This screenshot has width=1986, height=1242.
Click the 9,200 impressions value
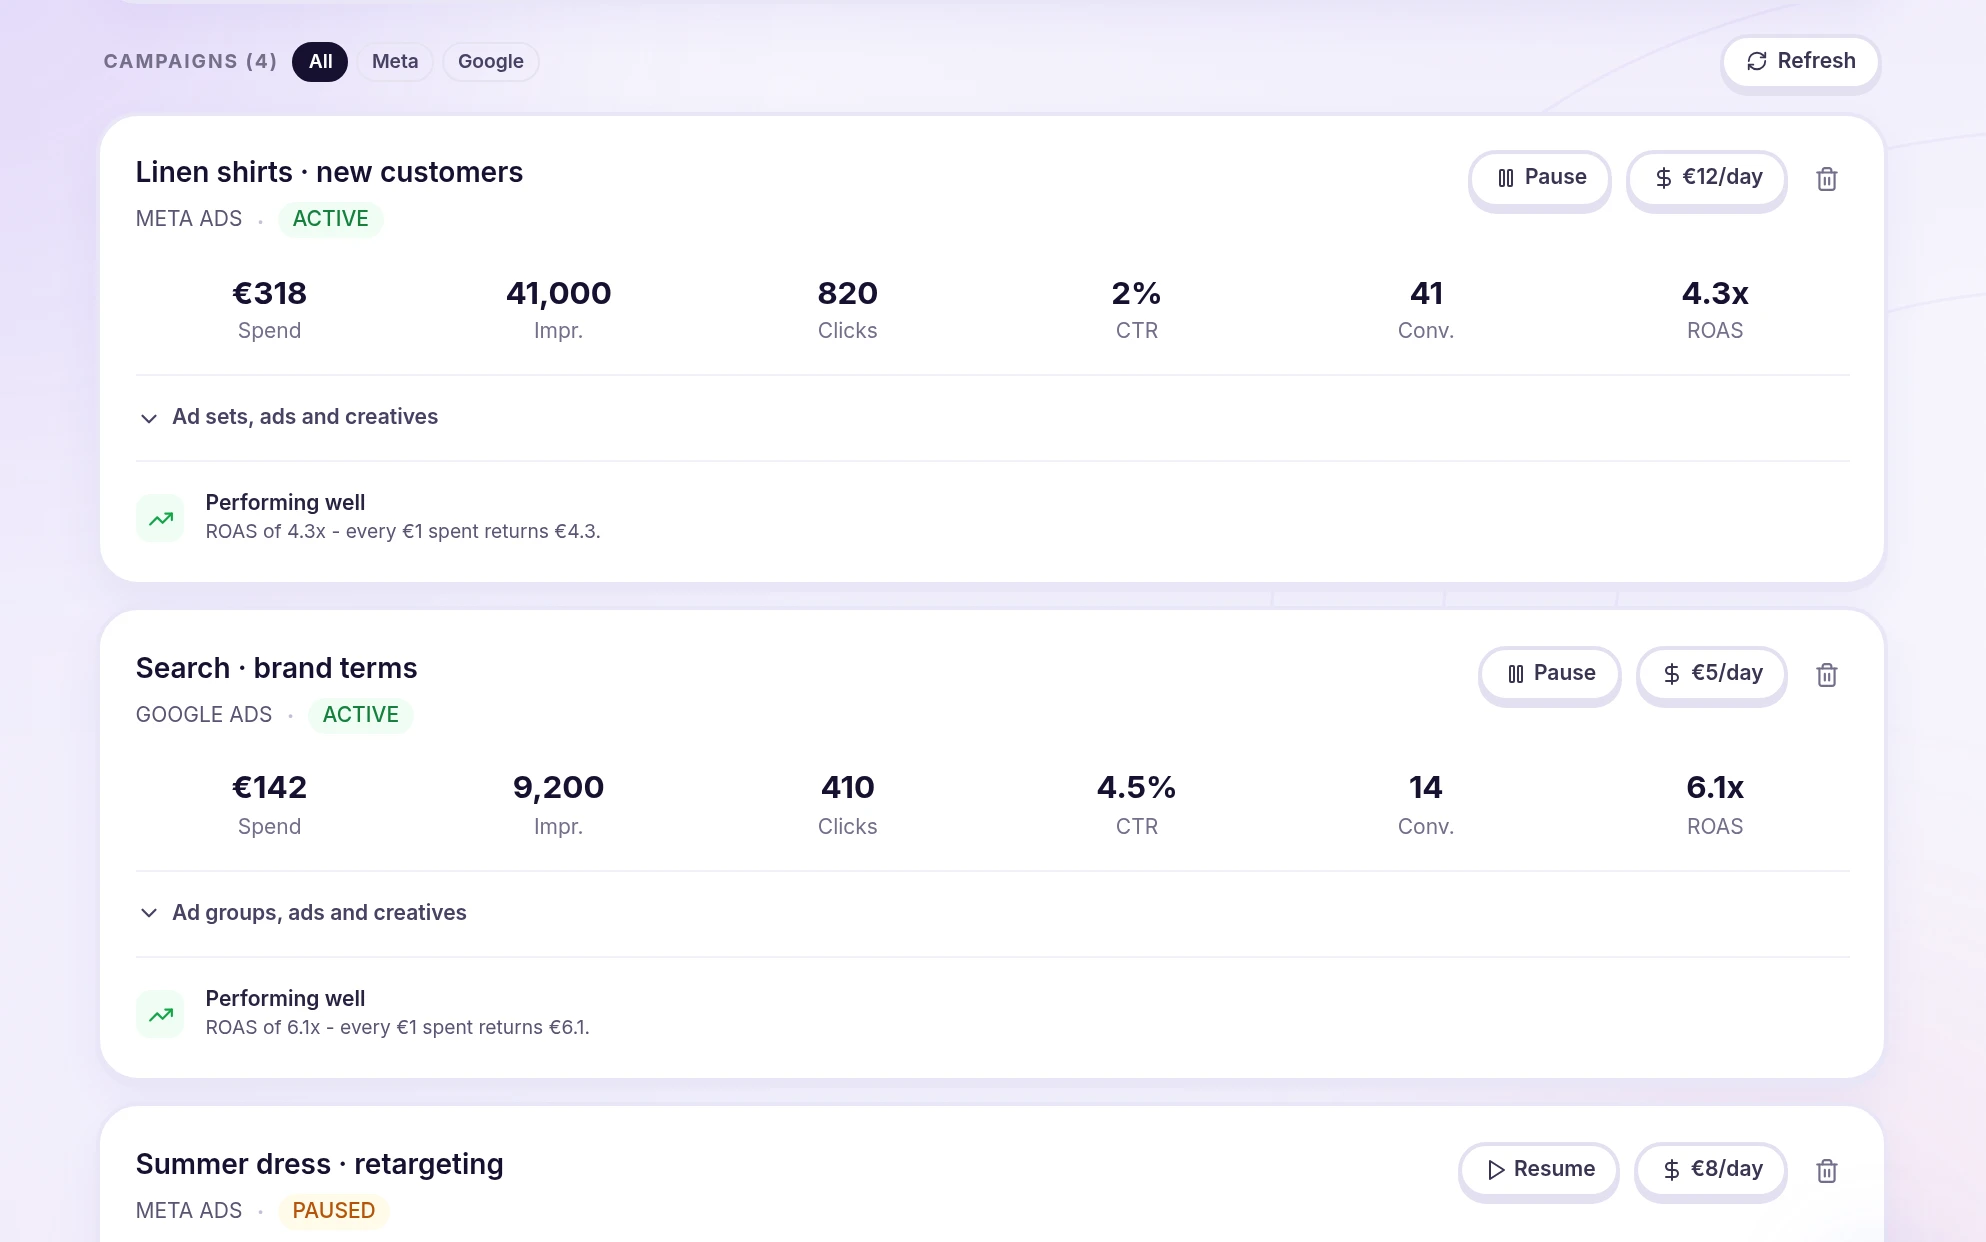pos(558,788)
